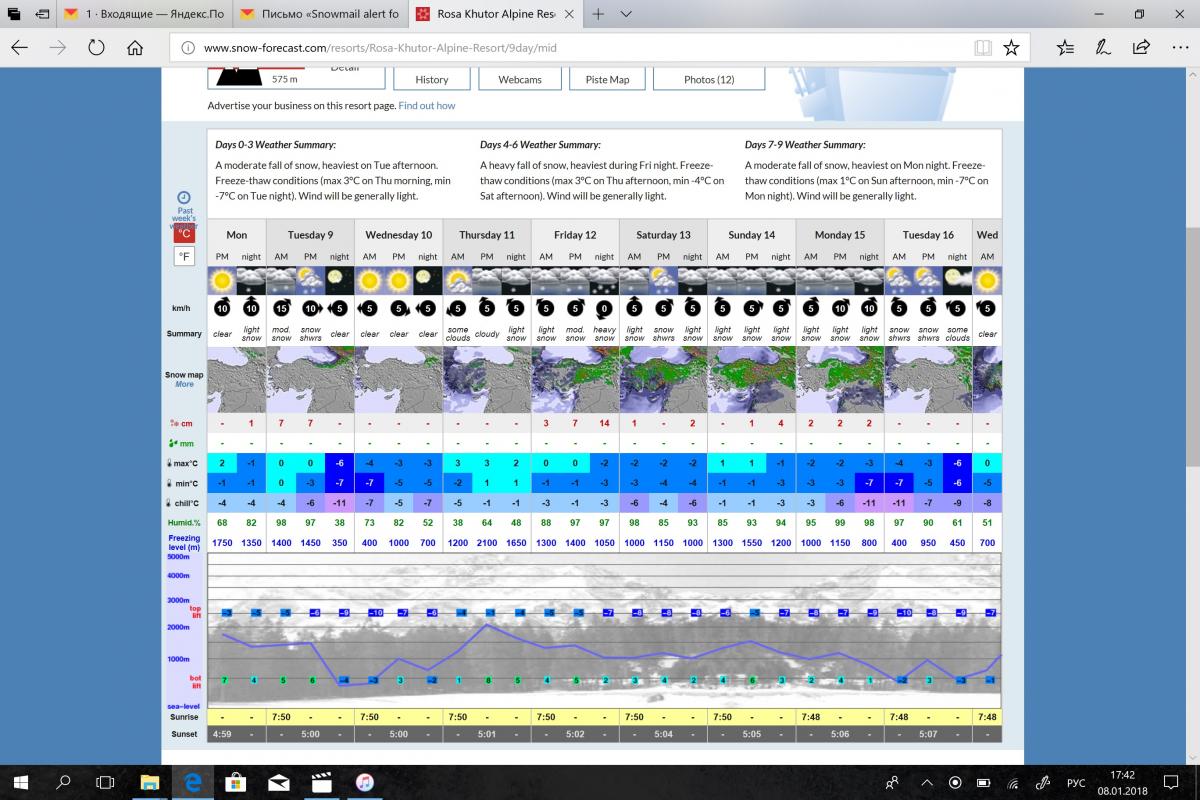
Task: Open the Wednesday 10 snow map thumbnail
Action: (399, 380)
